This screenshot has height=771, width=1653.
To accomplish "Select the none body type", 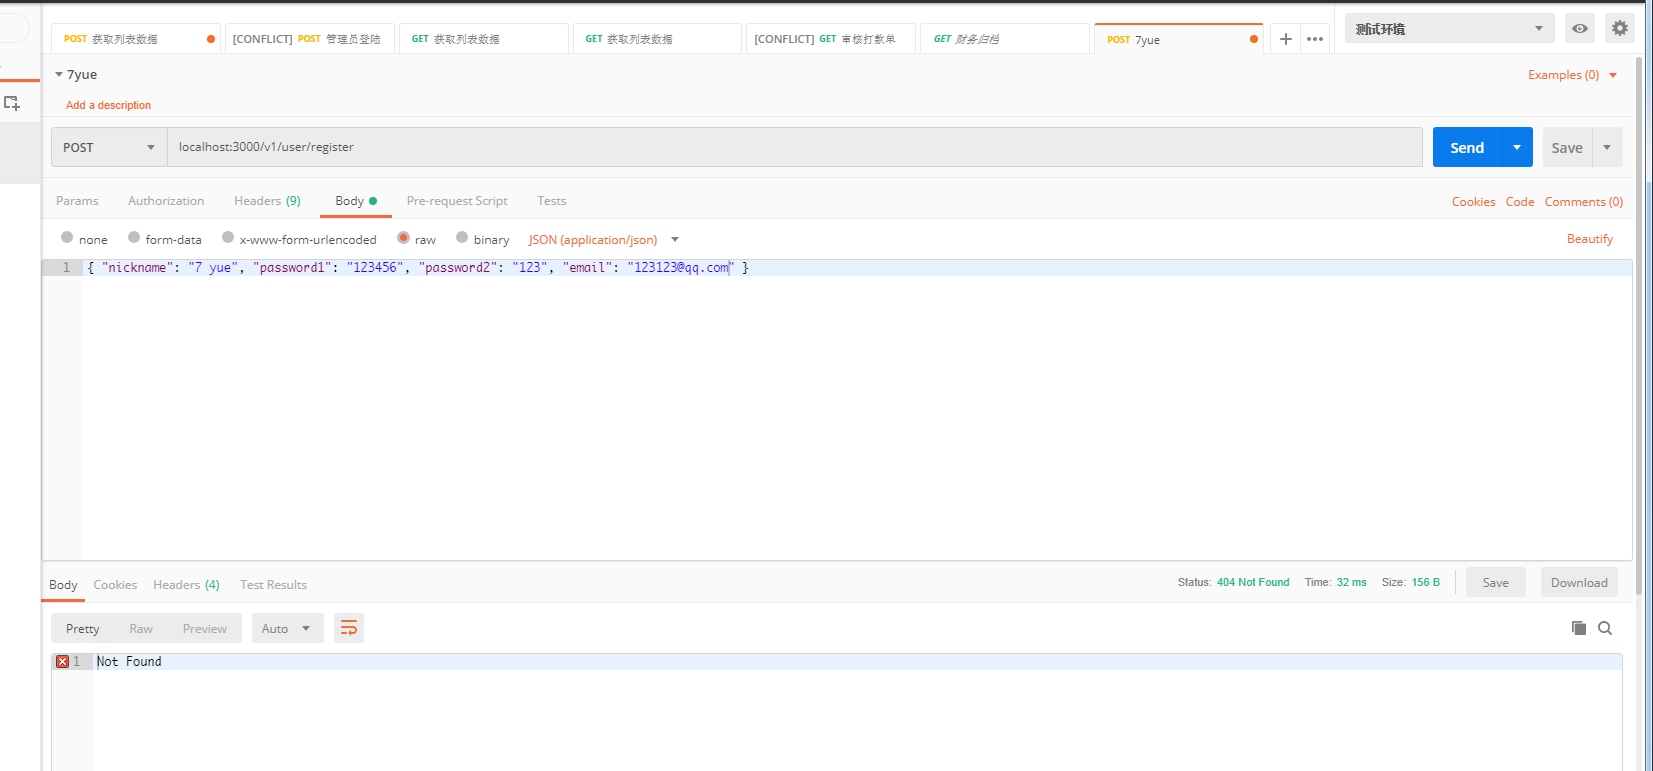I will 67,238.
